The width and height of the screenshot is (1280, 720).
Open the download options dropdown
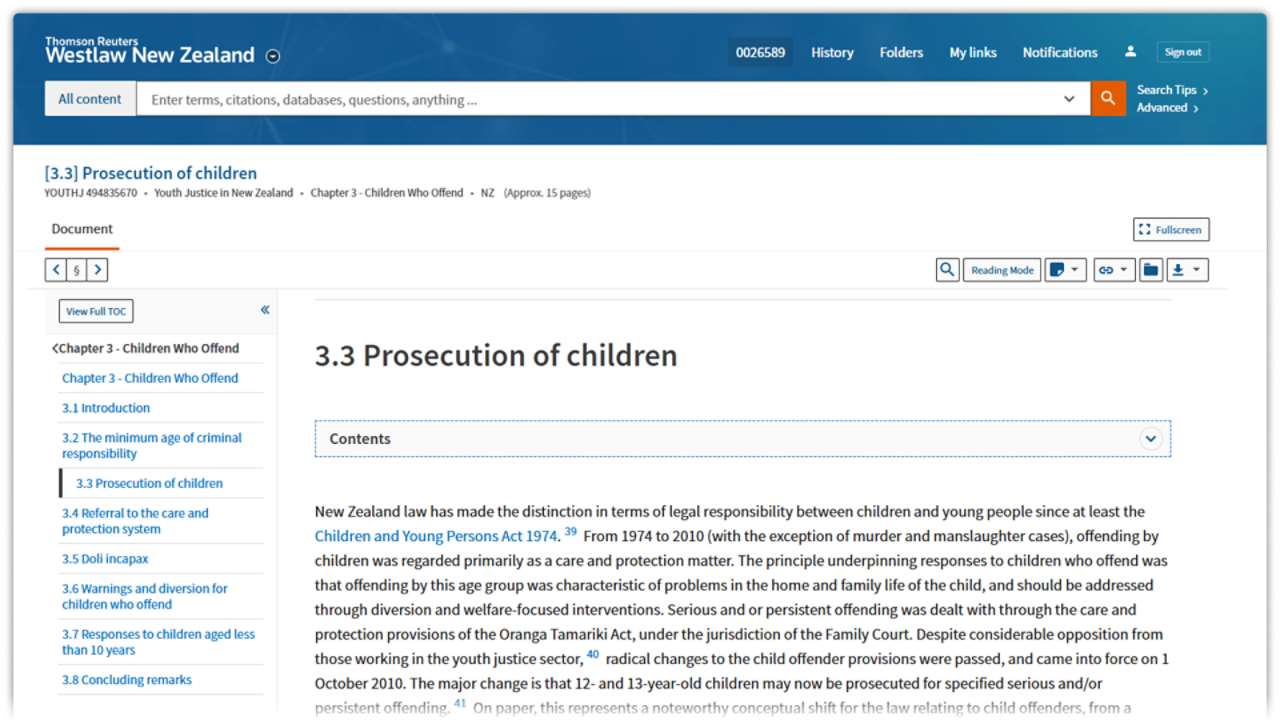[x=1187, y=270]
